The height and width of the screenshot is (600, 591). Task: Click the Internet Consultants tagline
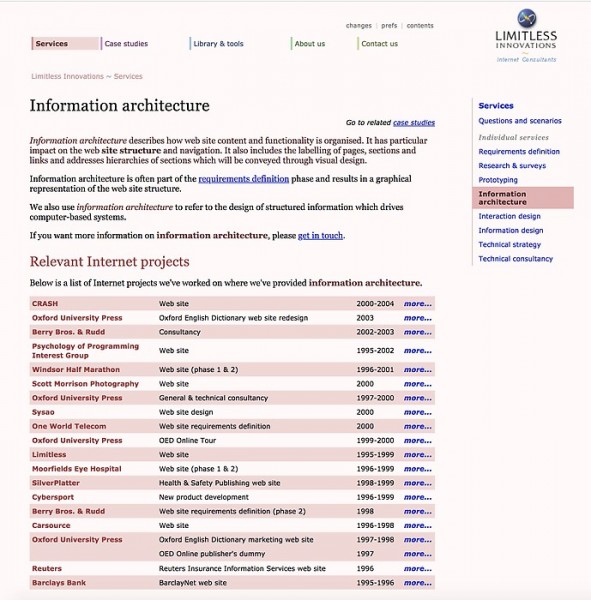coord(526,59)
